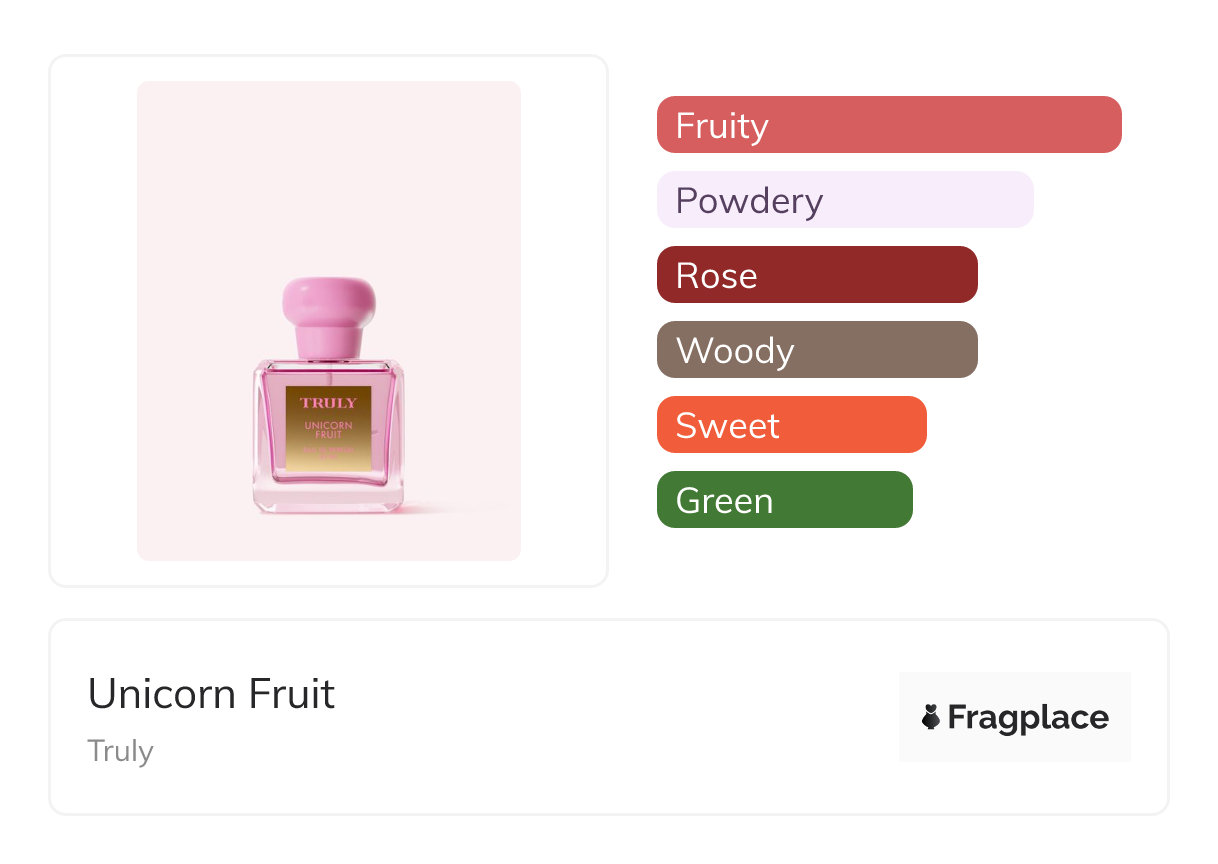Open the Truly brand name link
This screenshot has width=1218, height=864.
pyautogui.click(x=120, y=751)
